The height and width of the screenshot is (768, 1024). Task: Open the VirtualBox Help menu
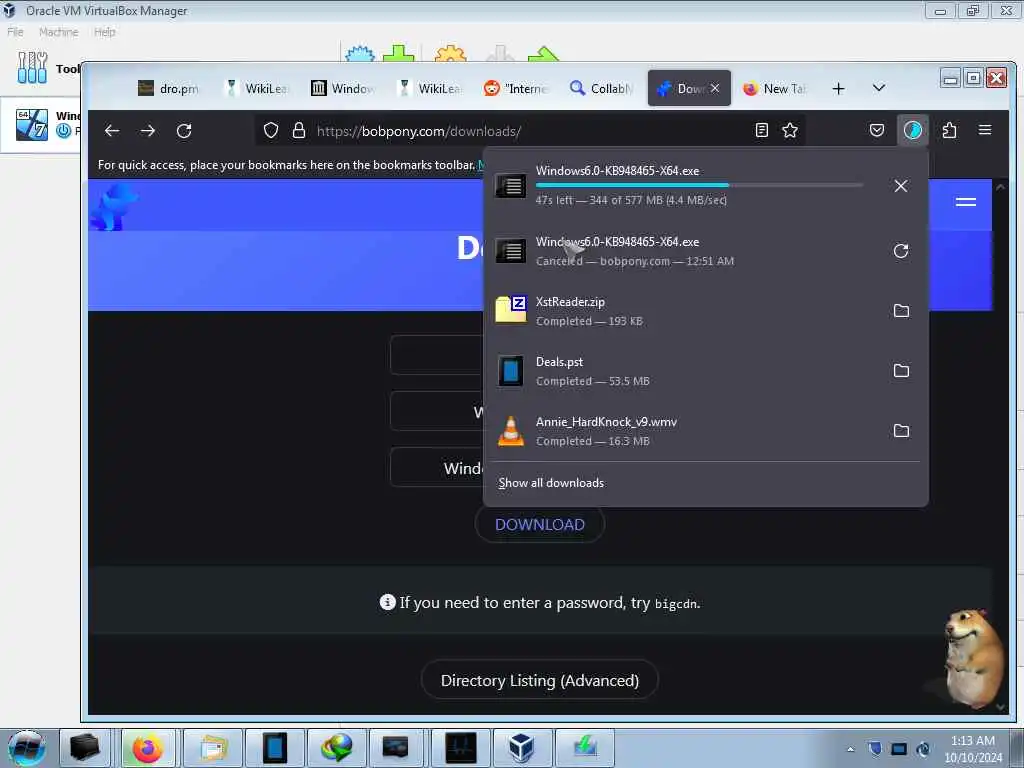[x=104, y=32]
